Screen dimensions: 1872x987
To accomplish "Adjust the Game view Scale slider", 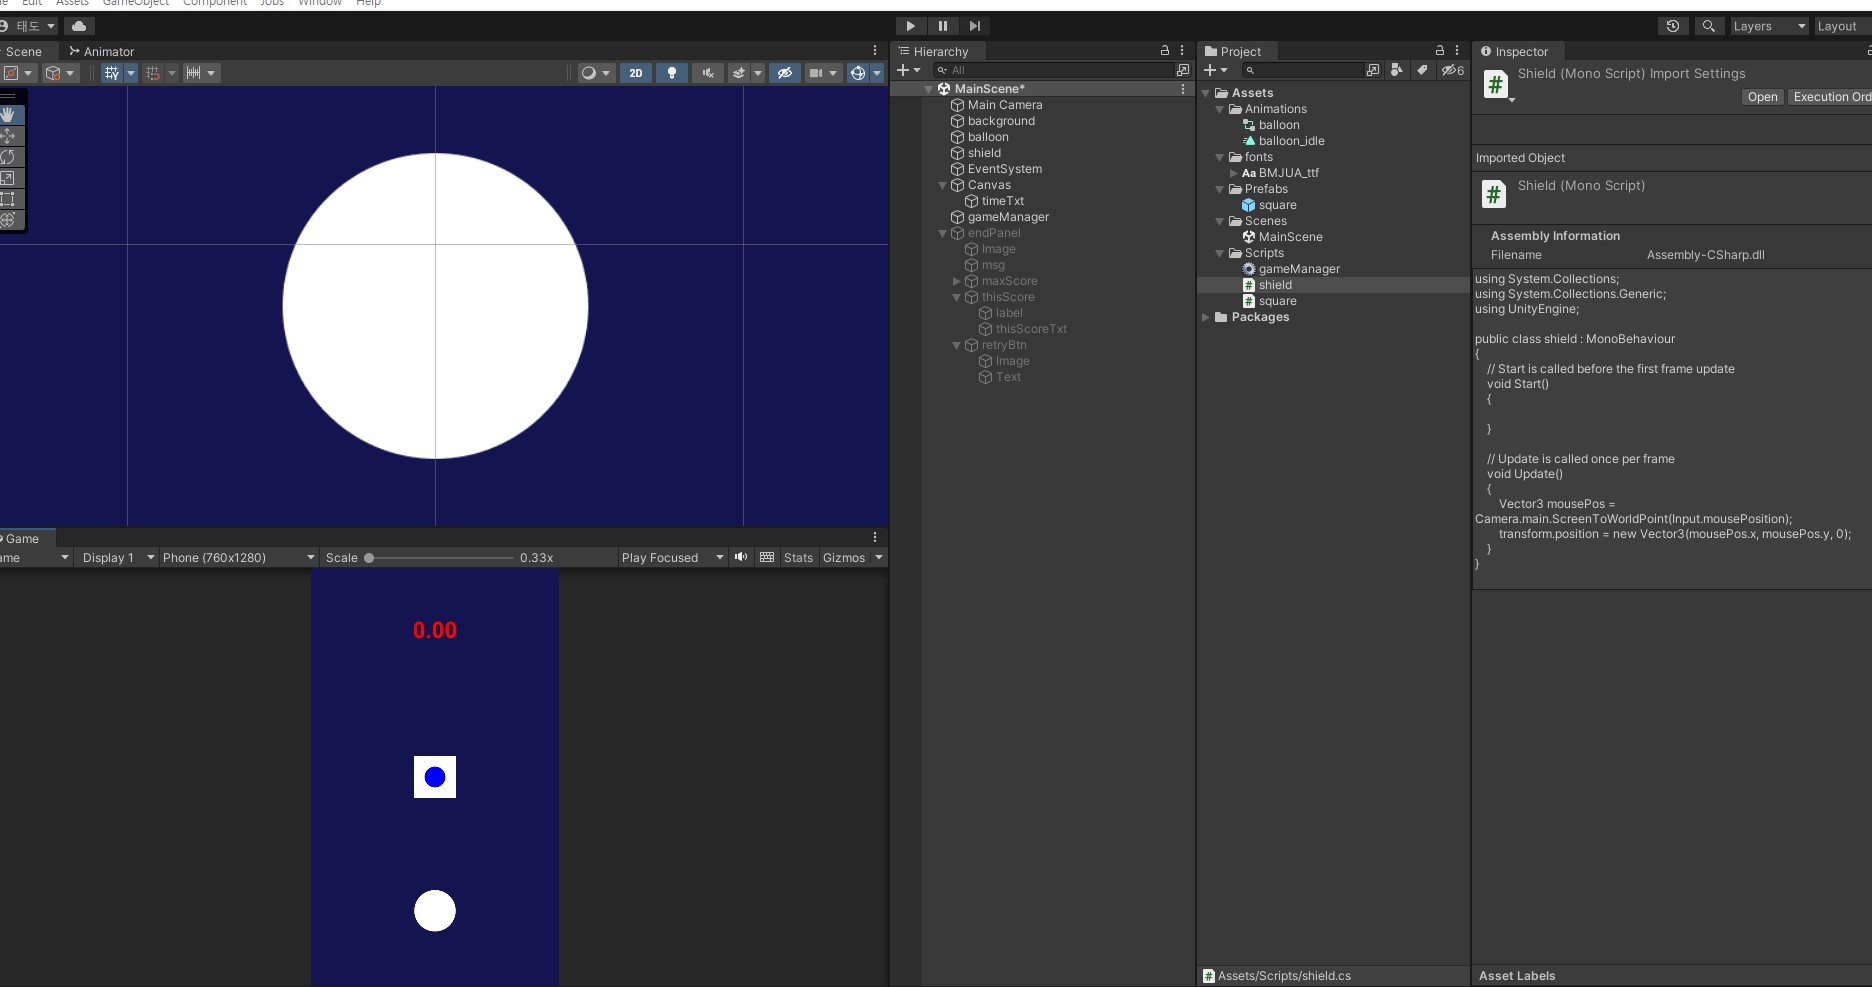I will 438,558.
